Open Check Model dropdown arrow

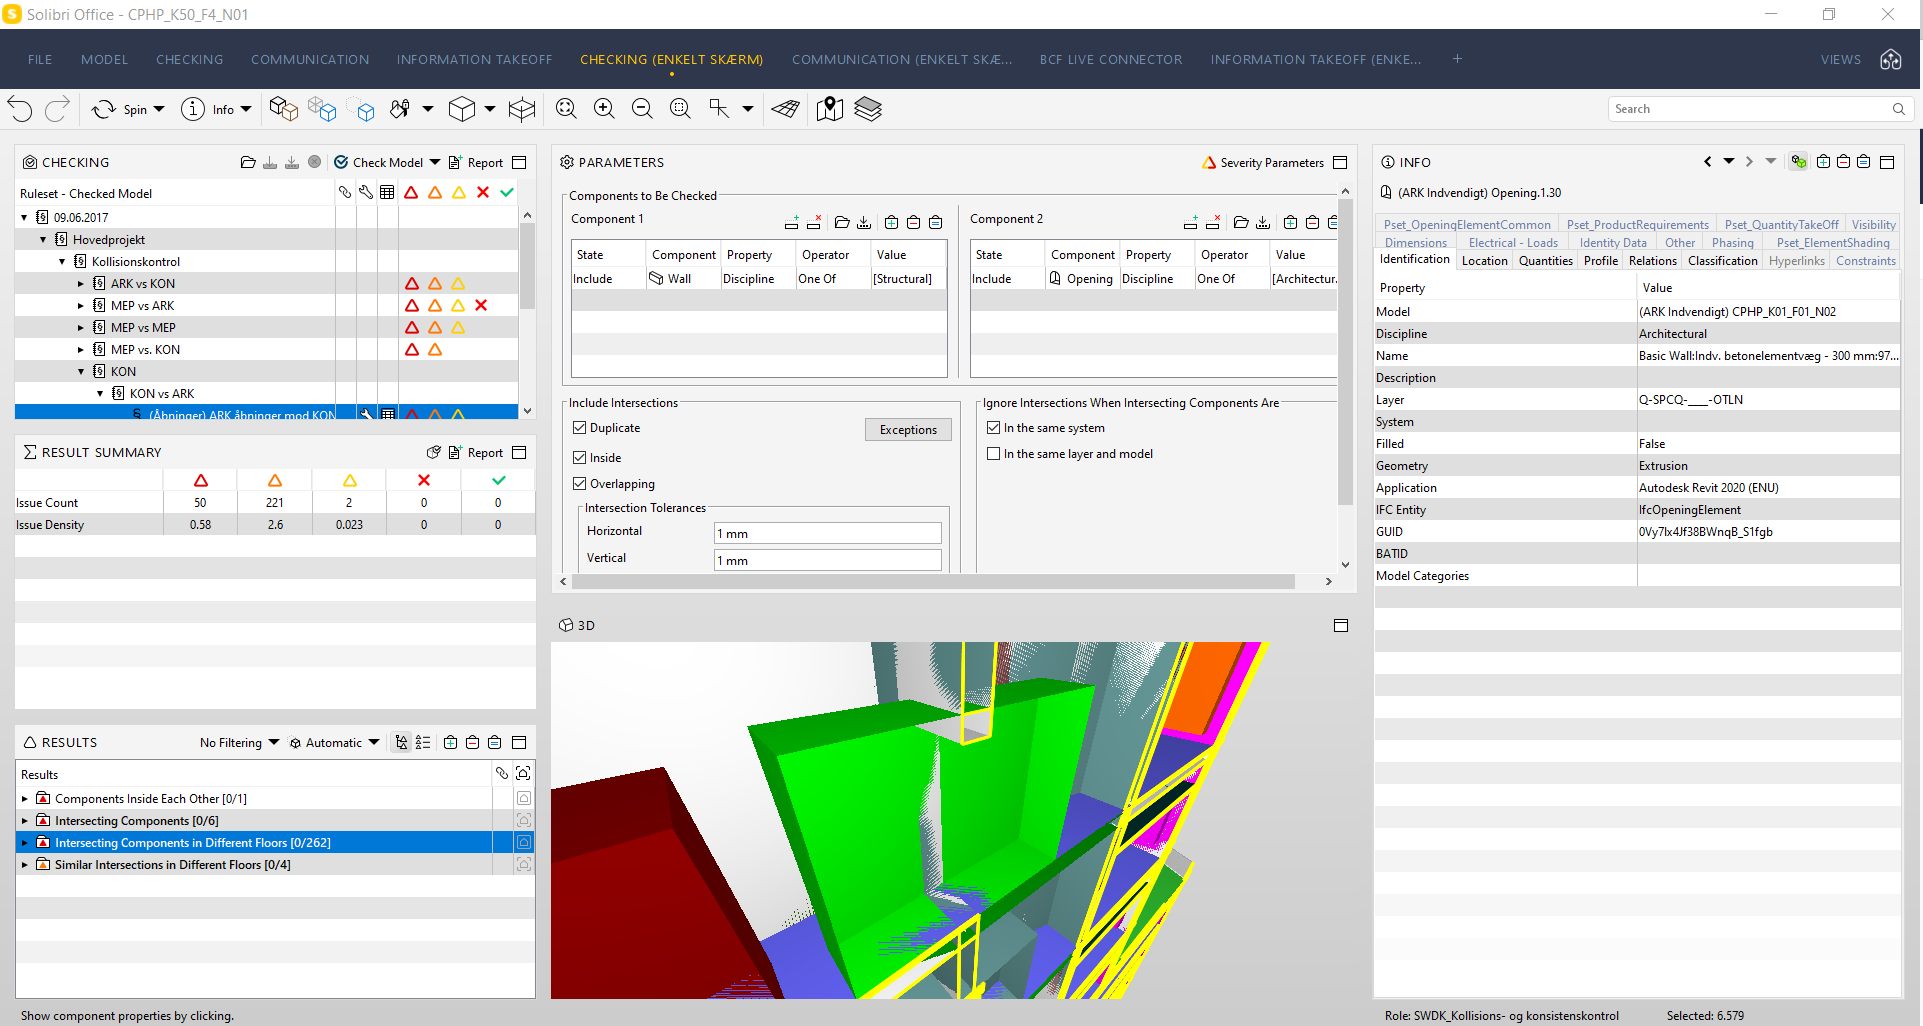pyautogui.click(x=435, y=162)
